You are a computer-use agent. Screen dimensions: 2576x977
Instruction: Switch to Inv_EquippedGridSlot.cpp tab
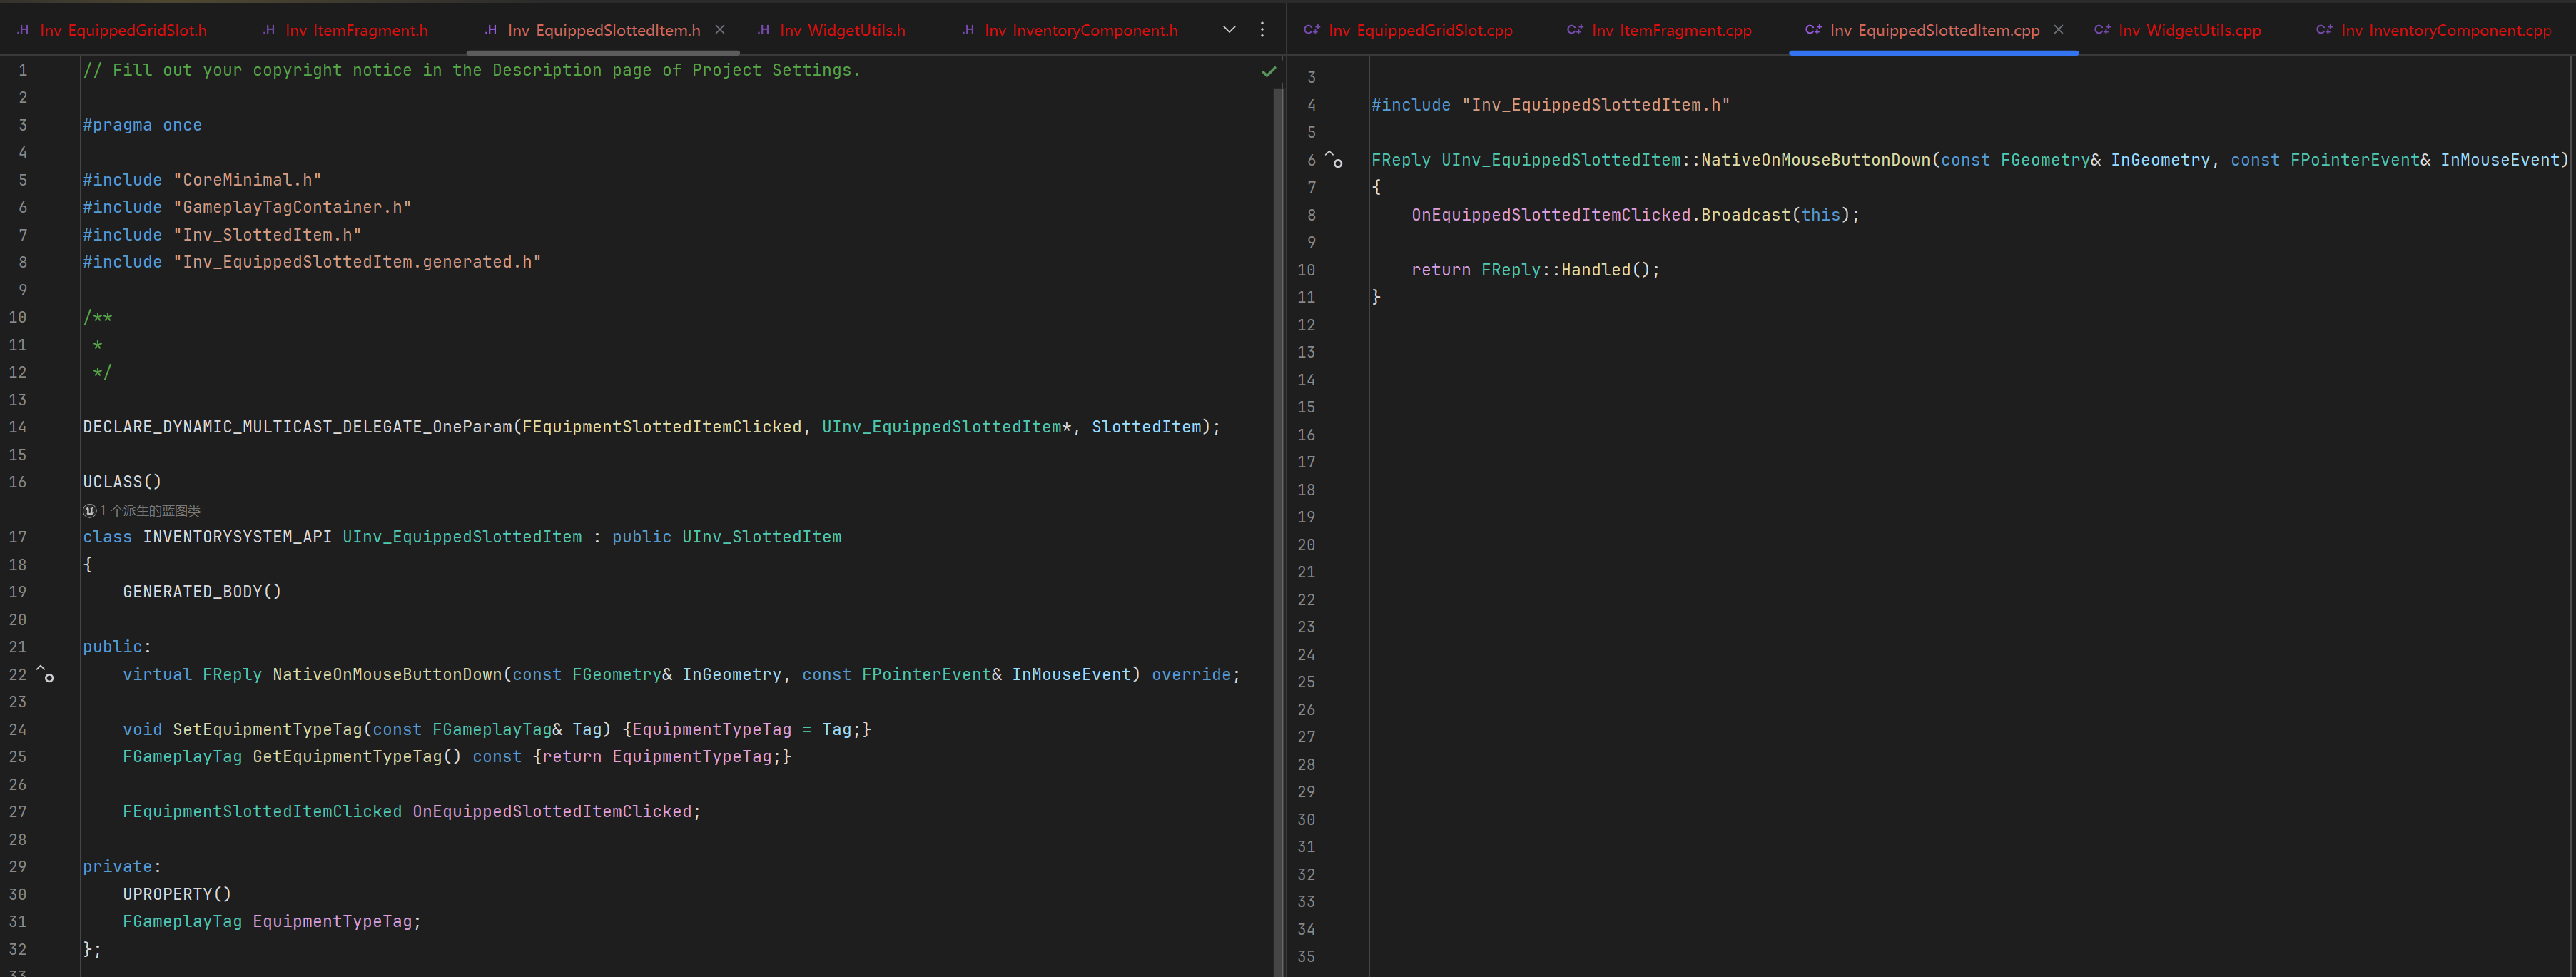[1420, 30]
